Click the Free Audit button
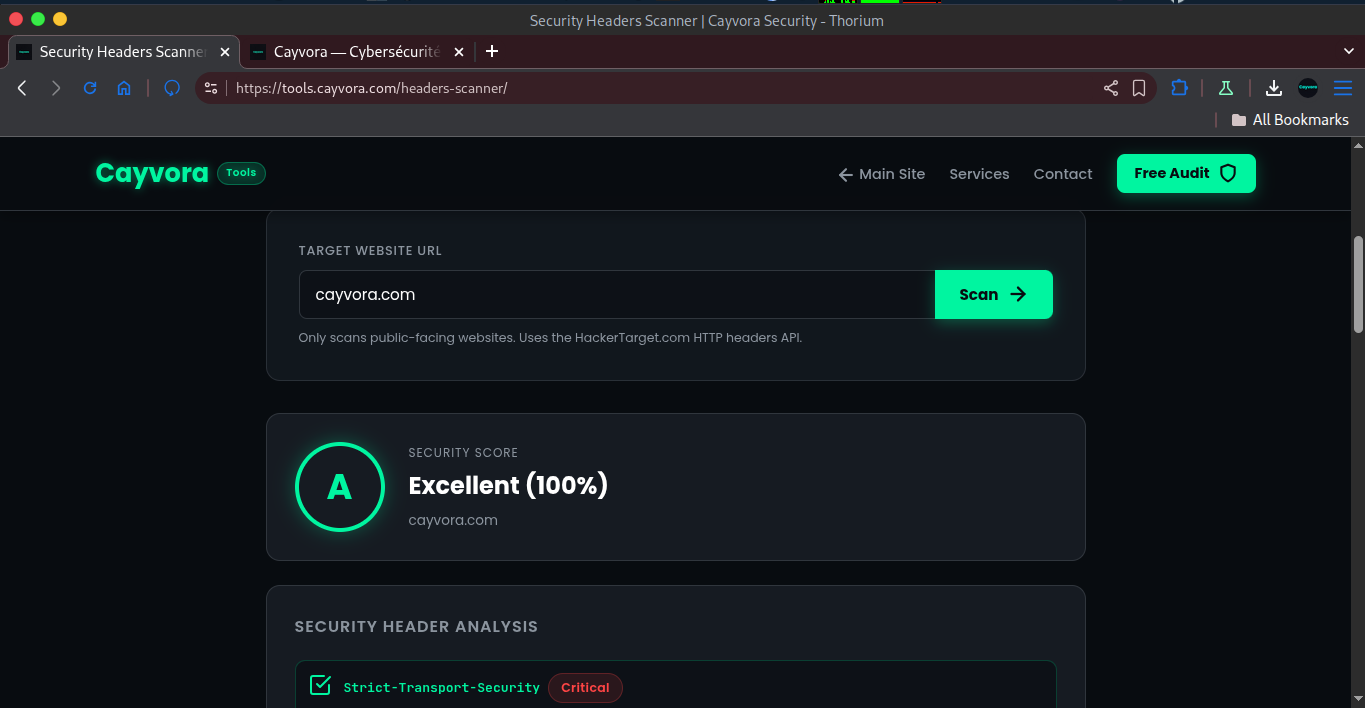 [x=1186, y=173]
